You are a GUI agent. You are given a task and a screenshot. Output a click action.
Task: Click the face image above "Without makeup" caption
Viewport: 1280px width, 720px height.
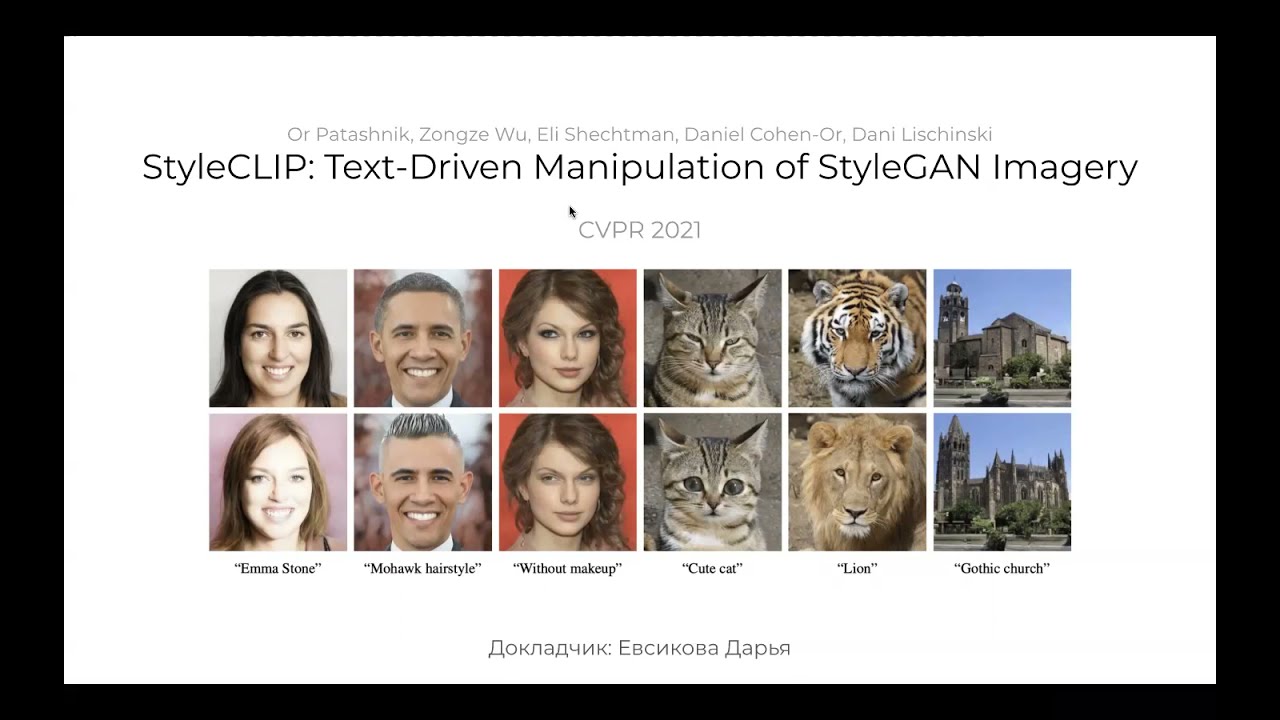[567, 482]
